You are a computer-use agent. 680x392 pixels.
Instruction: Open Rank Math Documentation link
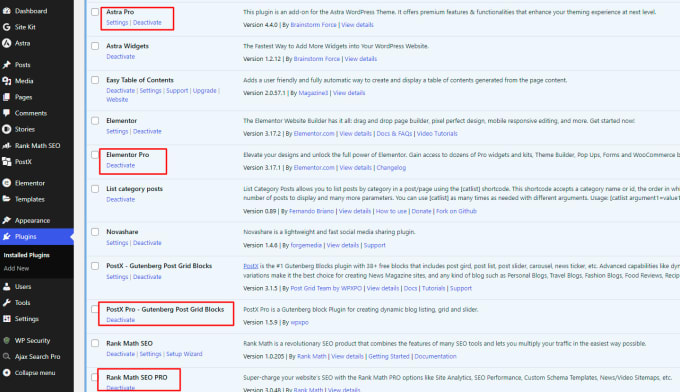click(435, 356)
